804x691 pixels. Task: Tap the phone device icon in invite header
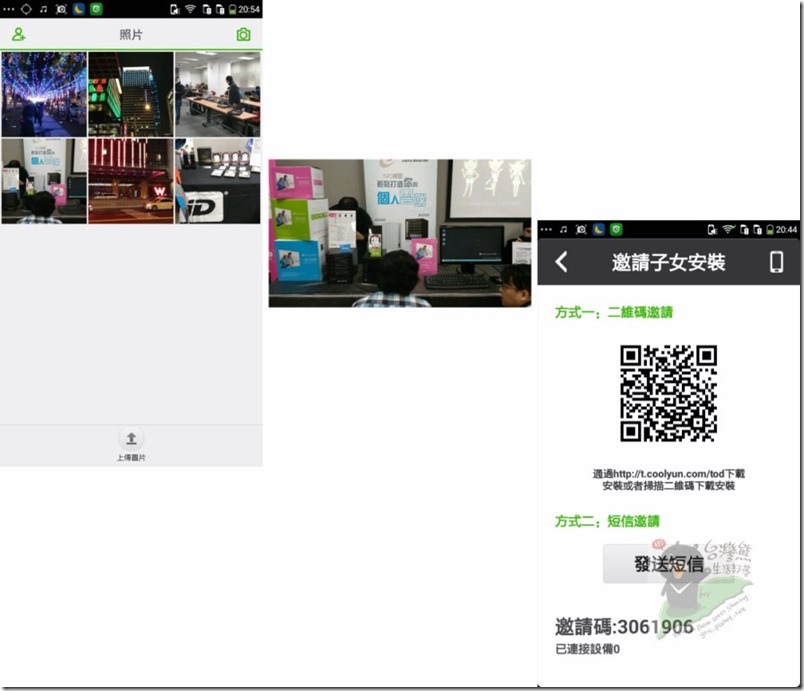(x=776, y=261)
